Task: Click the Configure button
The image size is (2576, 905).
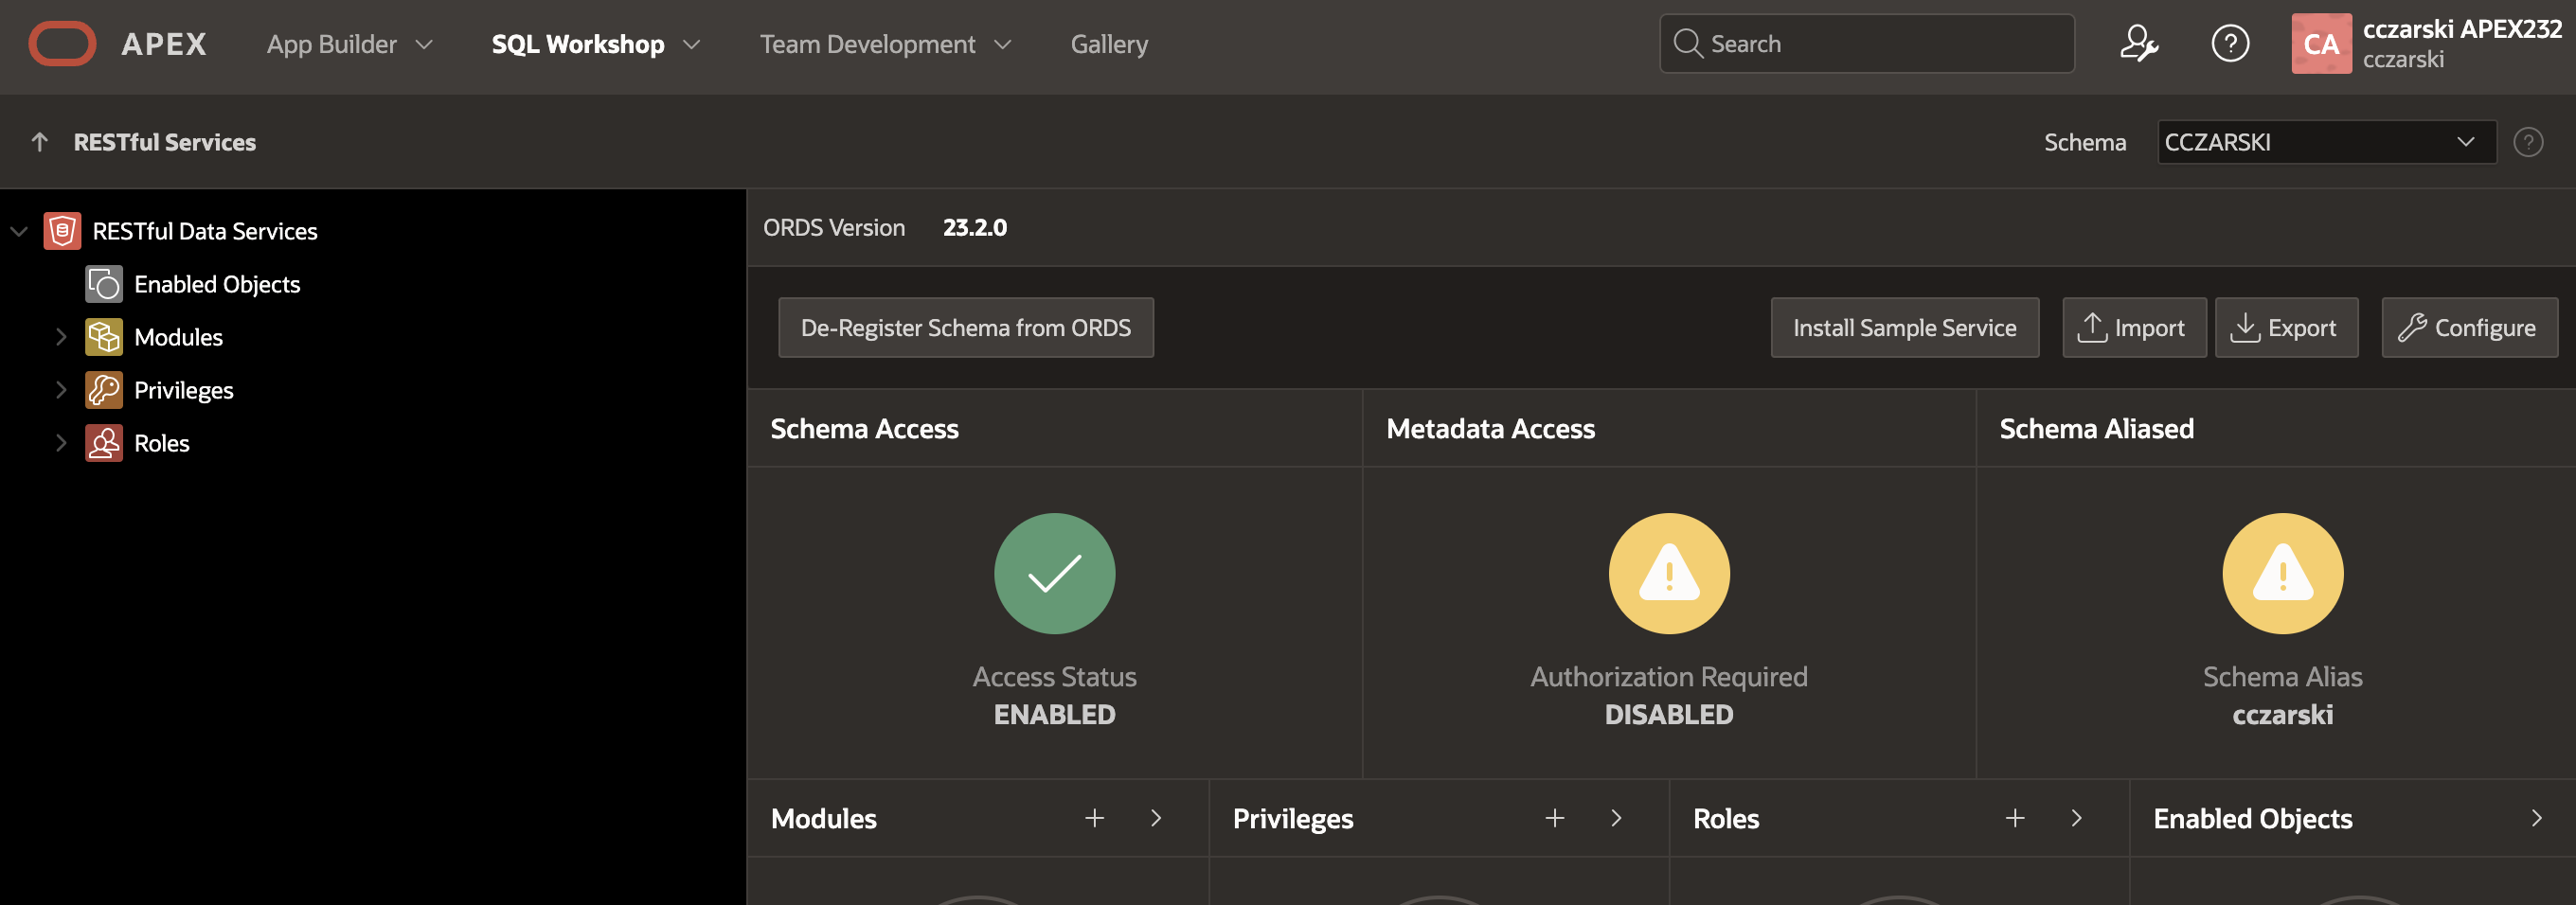Action: click(2468, 328)
